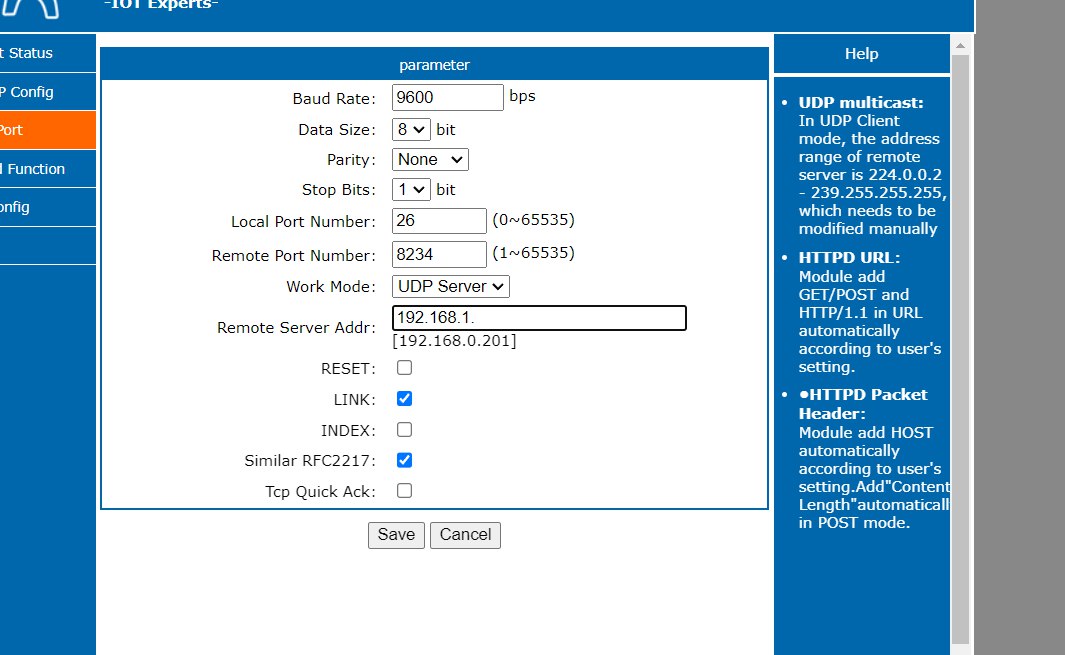Screen dimensions: 1065x655
Task: Open the Status sidebar page
Action: 48,53
